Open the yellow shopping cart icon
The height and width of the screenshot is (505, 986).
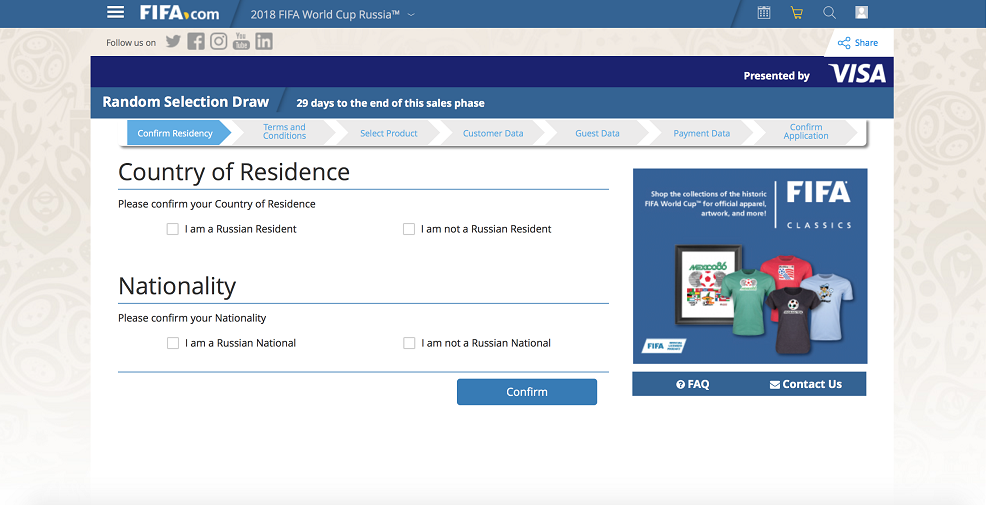tap(797, 13)
